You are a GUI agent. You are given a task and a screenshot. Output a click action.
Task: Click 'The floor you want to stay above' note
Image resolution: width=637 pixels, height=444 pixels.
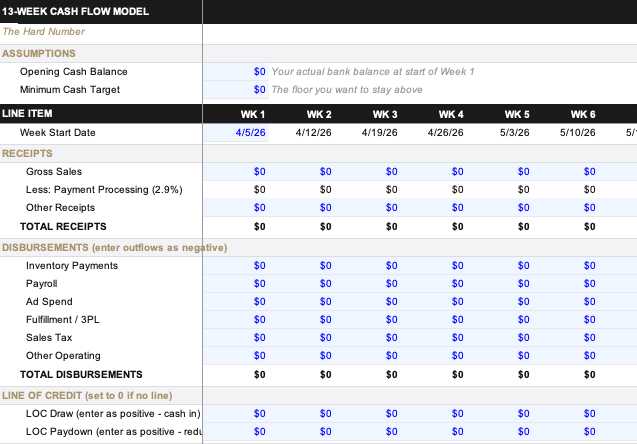click(x=347, y=89)
